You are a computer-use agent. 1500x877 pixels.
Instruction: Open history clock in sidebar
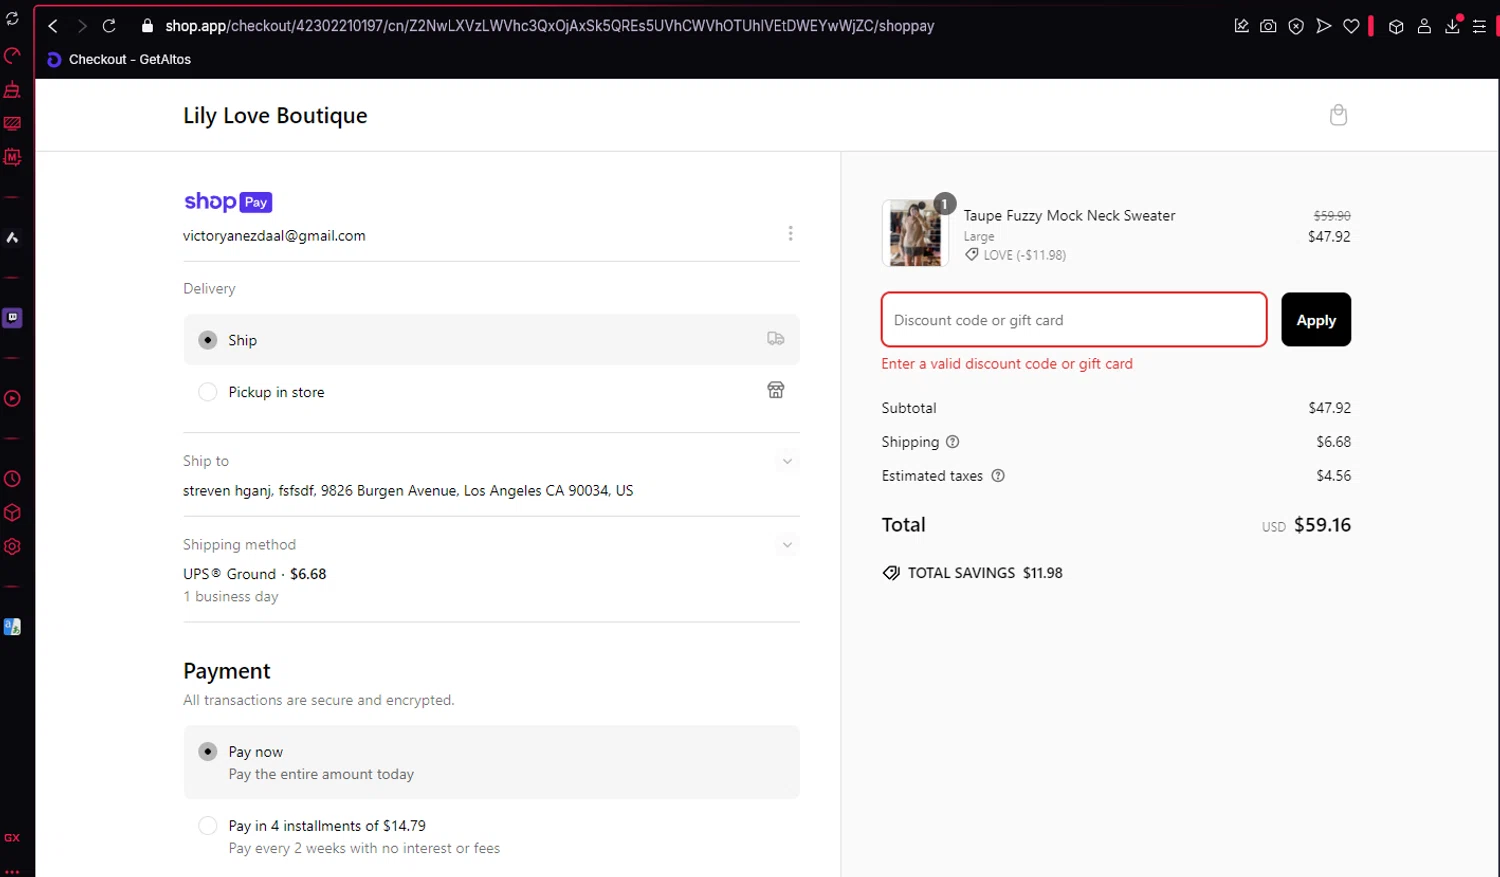coord(12,479)
